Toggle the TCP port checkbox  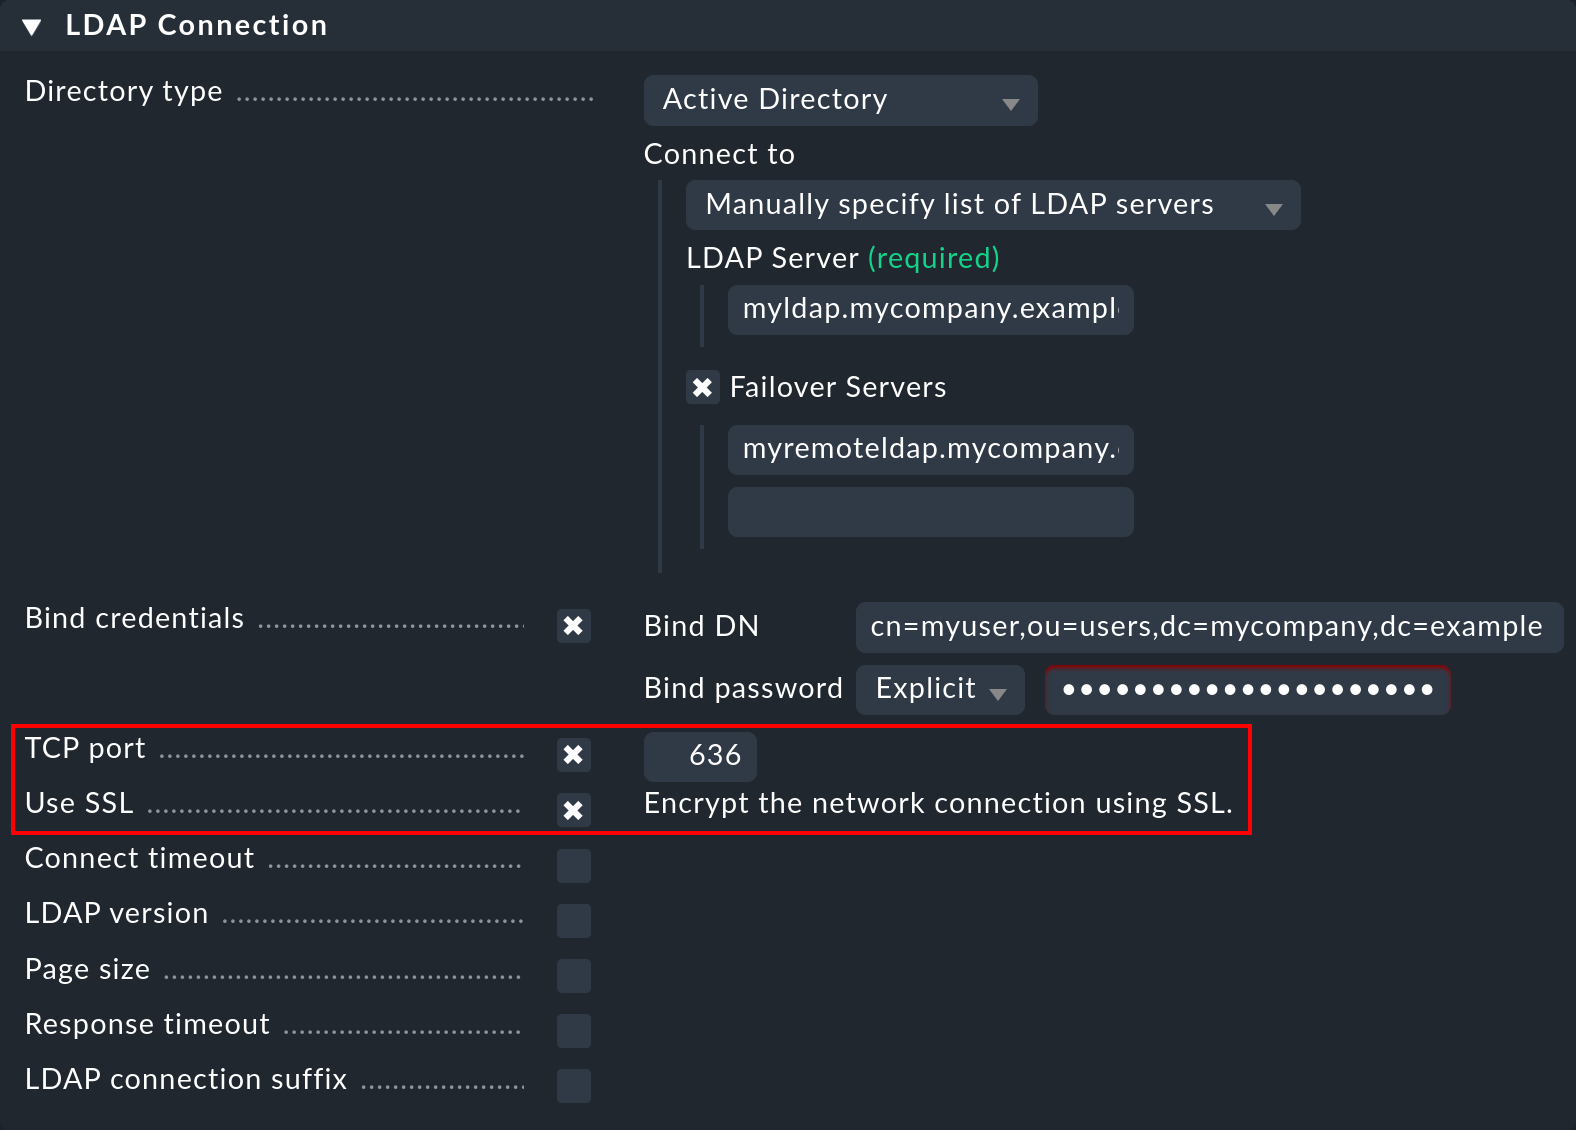[573, 755]
